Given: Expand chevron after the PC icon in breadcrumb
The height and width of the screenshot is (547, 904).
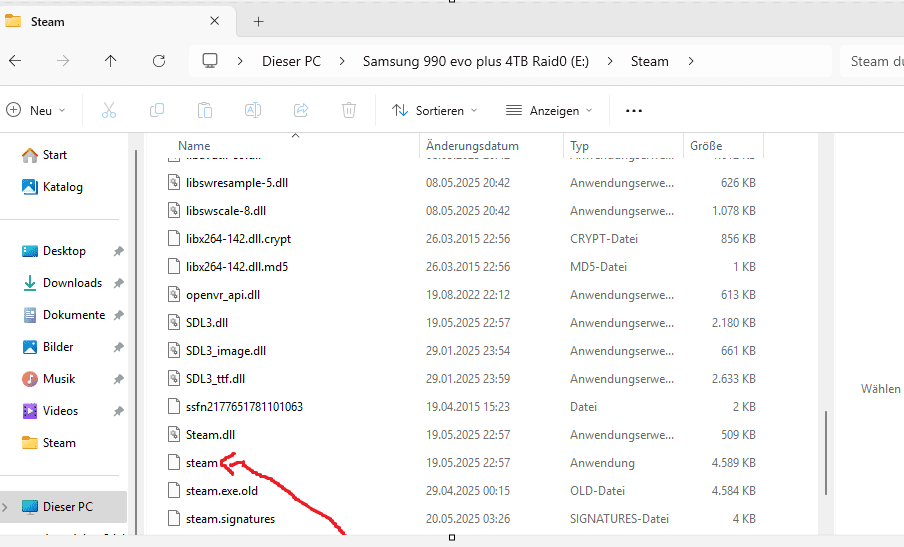Looking at the screenshot, I should click(240, 61).
